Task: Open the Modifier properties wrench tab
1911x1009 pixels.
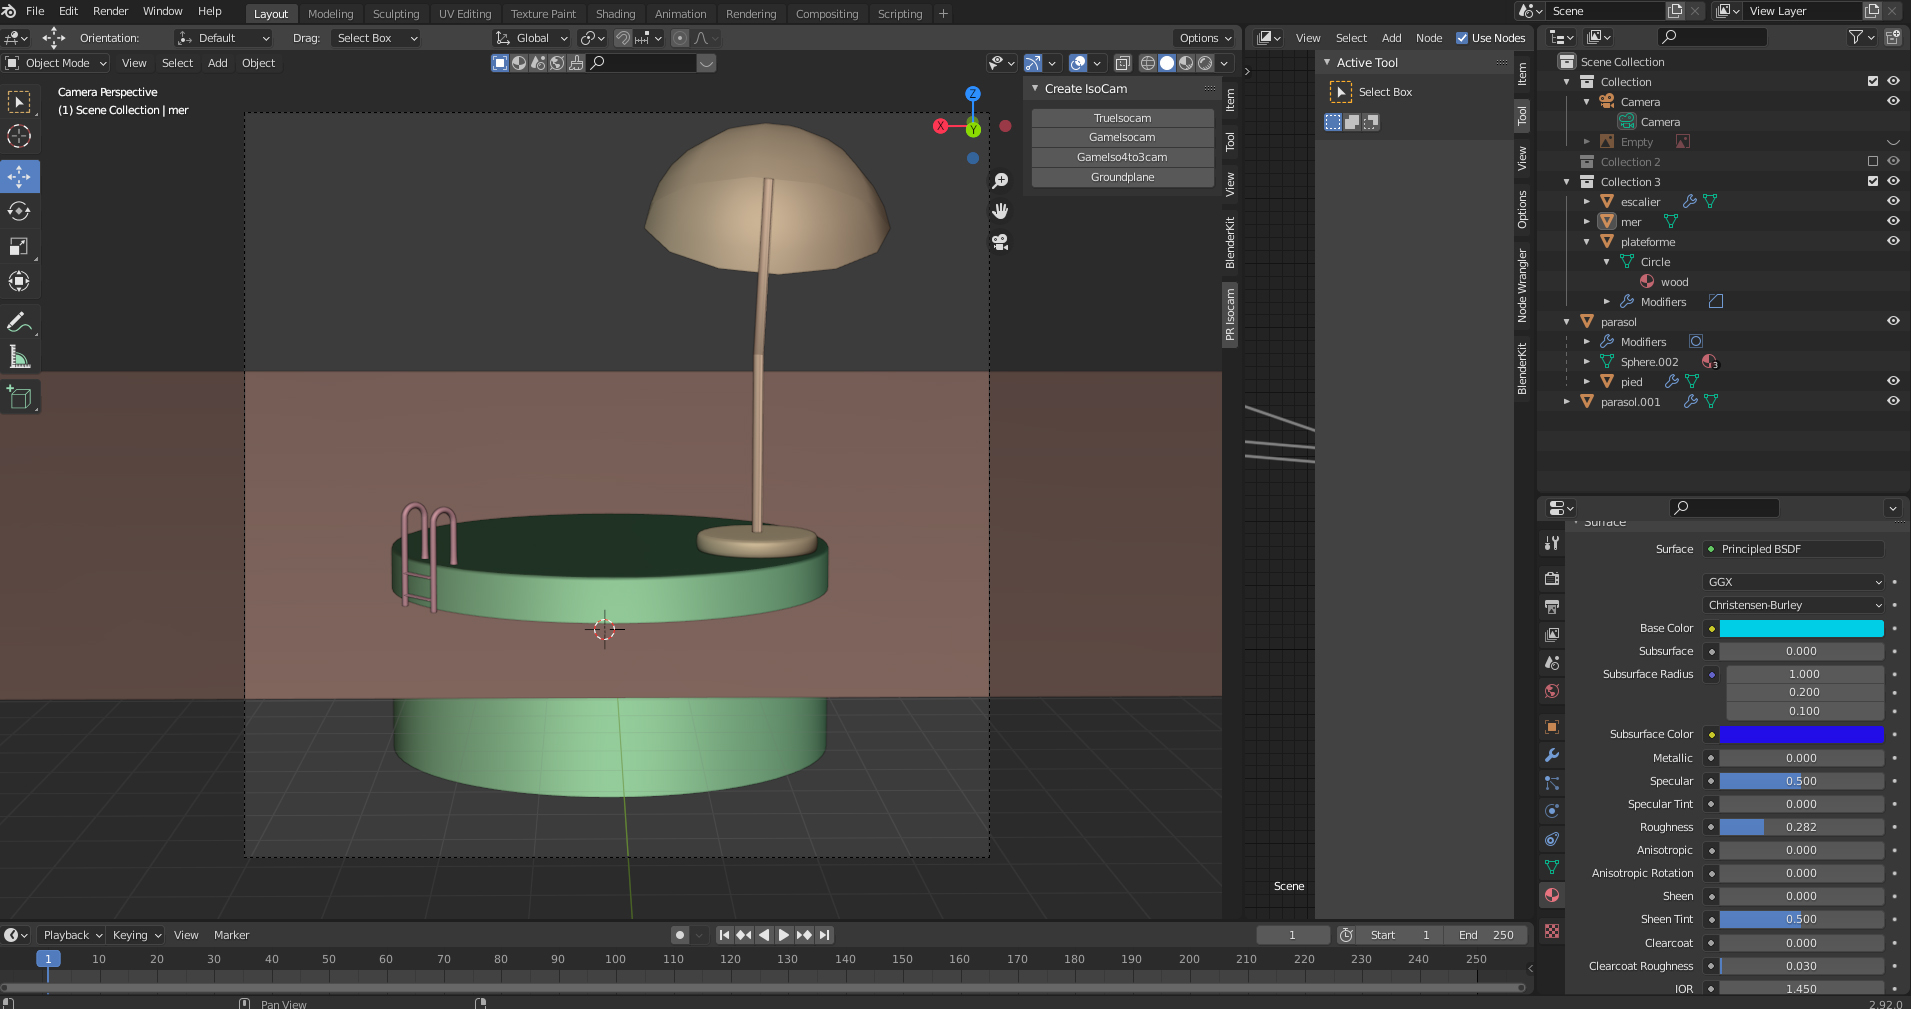Action: (1552, 755)
